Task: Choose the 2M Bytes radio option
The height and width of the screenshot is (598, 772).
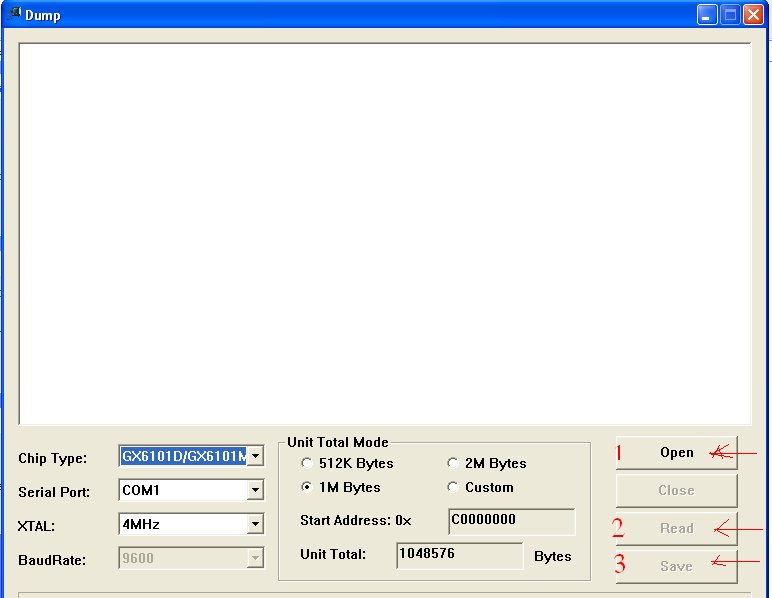Action: [x=452, y=463]
